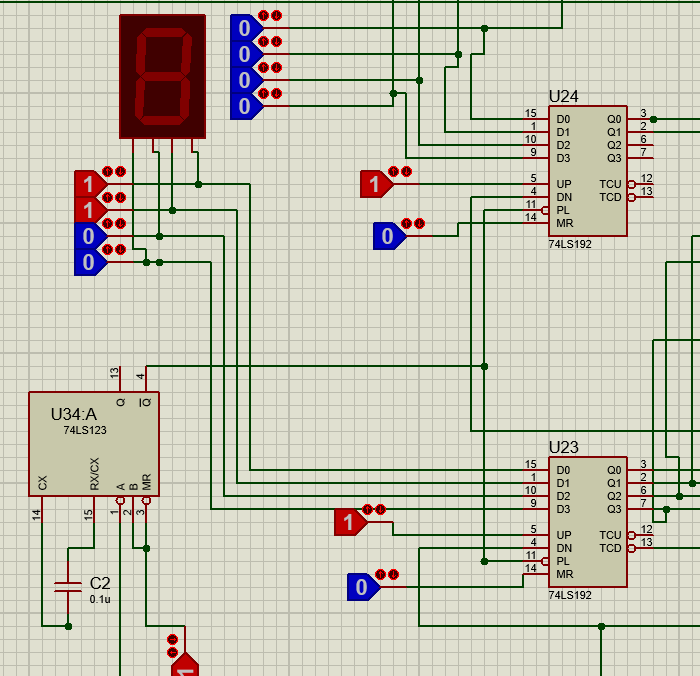
Task: Click the CX pin label on U34:A
Action: point(42,483)
